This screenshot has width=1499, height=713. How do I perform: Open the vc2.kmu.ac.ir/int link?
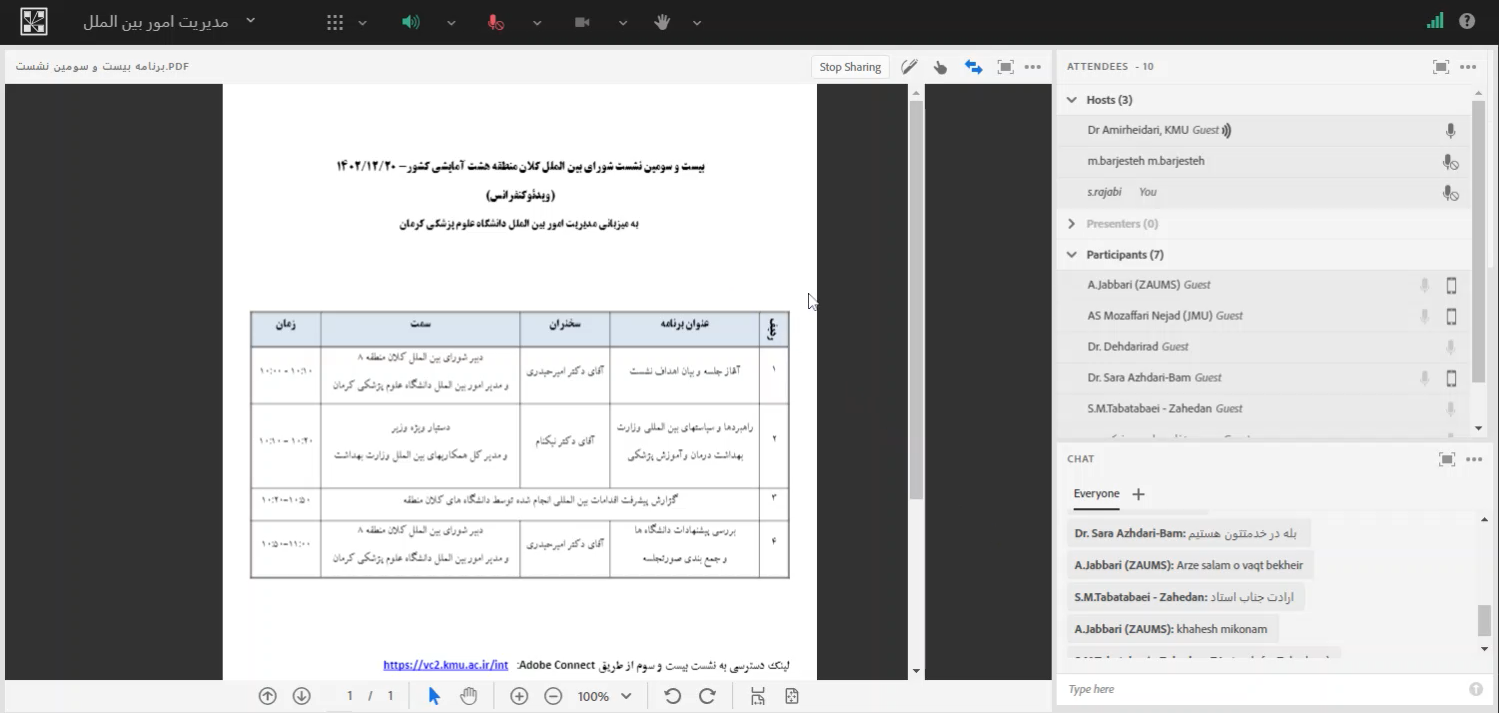[x=446, y=665]
